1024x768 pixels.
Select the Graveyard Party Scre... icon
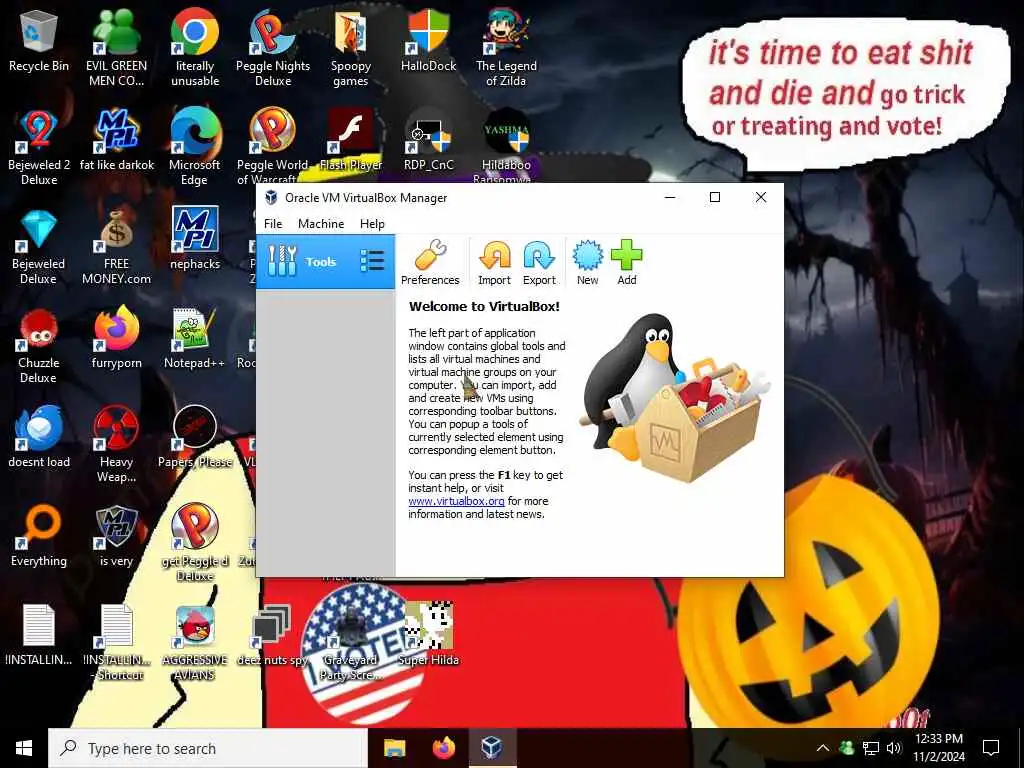pos(351,642)
